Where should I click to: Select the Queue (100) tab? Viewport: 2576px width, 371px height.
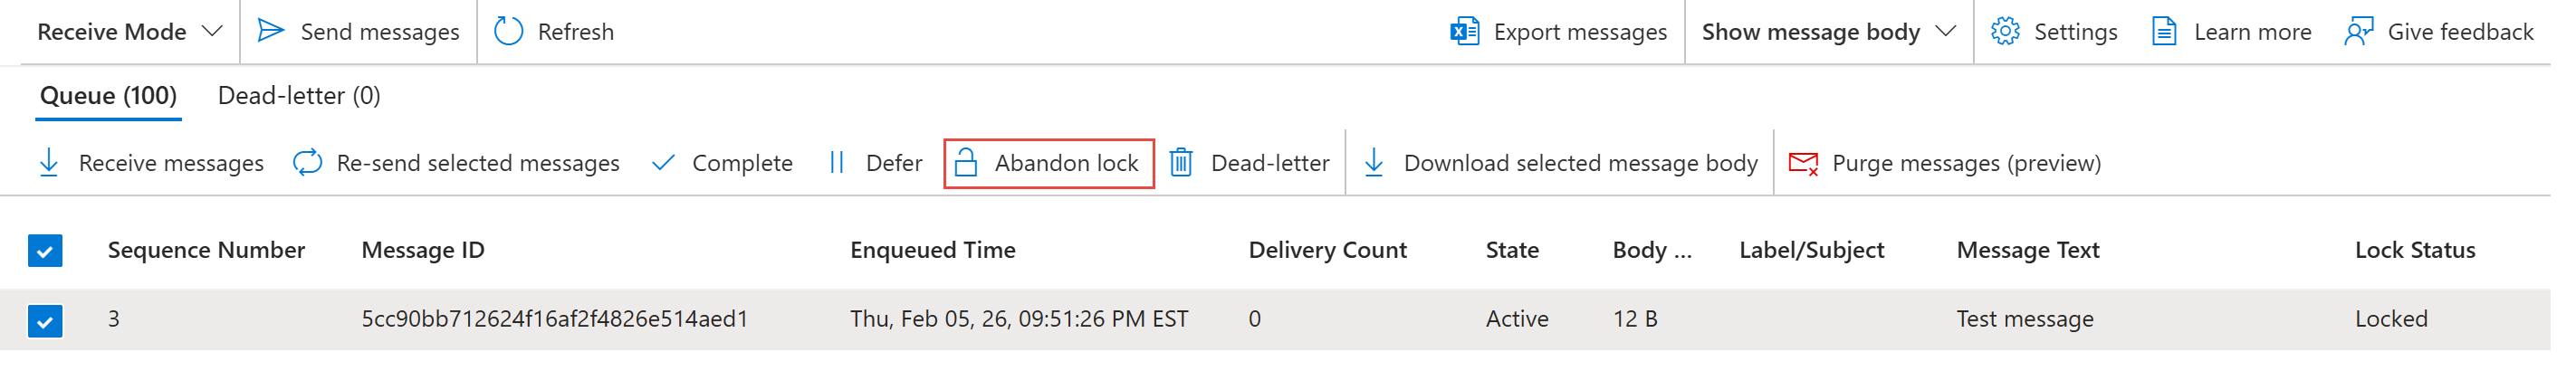point(108,95)
